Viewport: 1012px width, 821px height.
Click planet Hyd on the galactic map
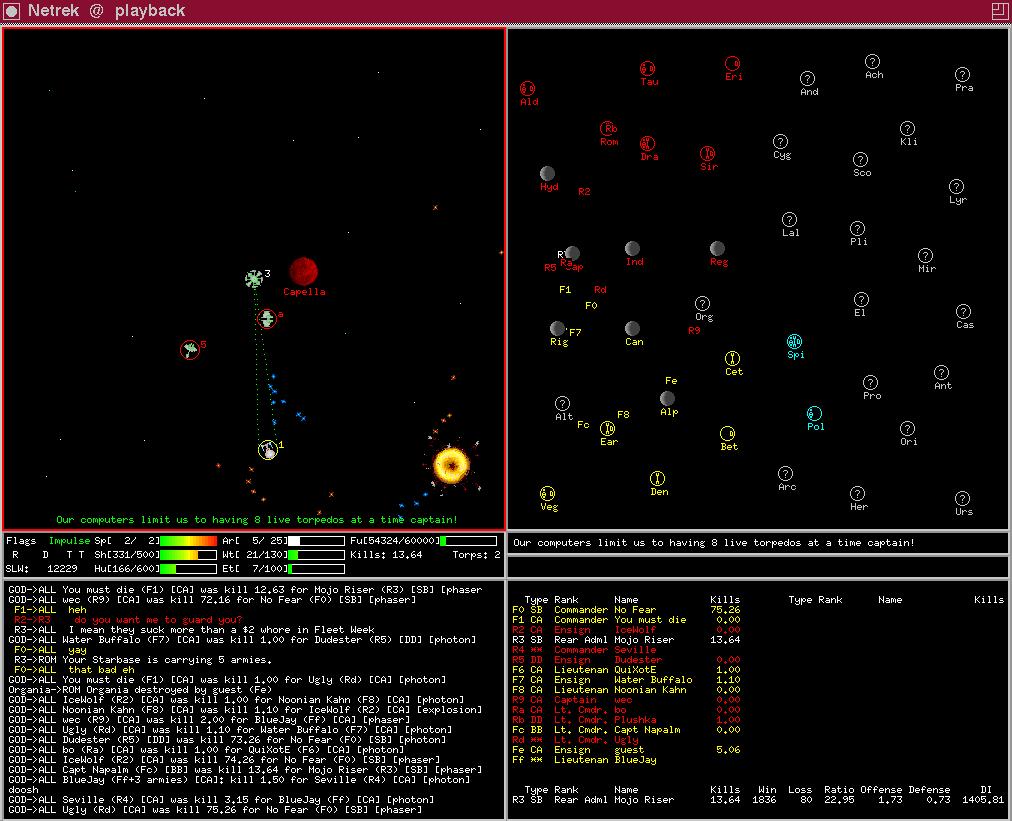(547, 174)
